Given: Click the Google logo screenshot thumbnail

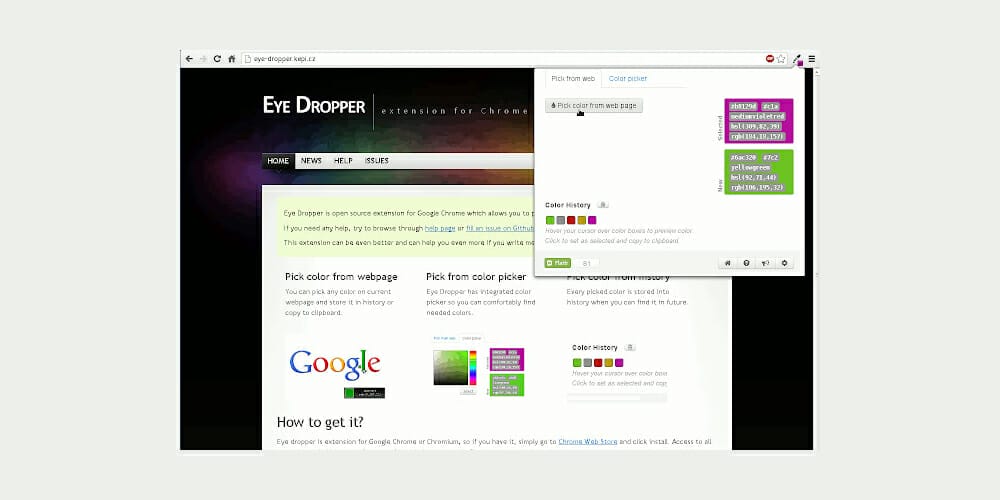Looking at the screenshot, I should coord(335,370).
